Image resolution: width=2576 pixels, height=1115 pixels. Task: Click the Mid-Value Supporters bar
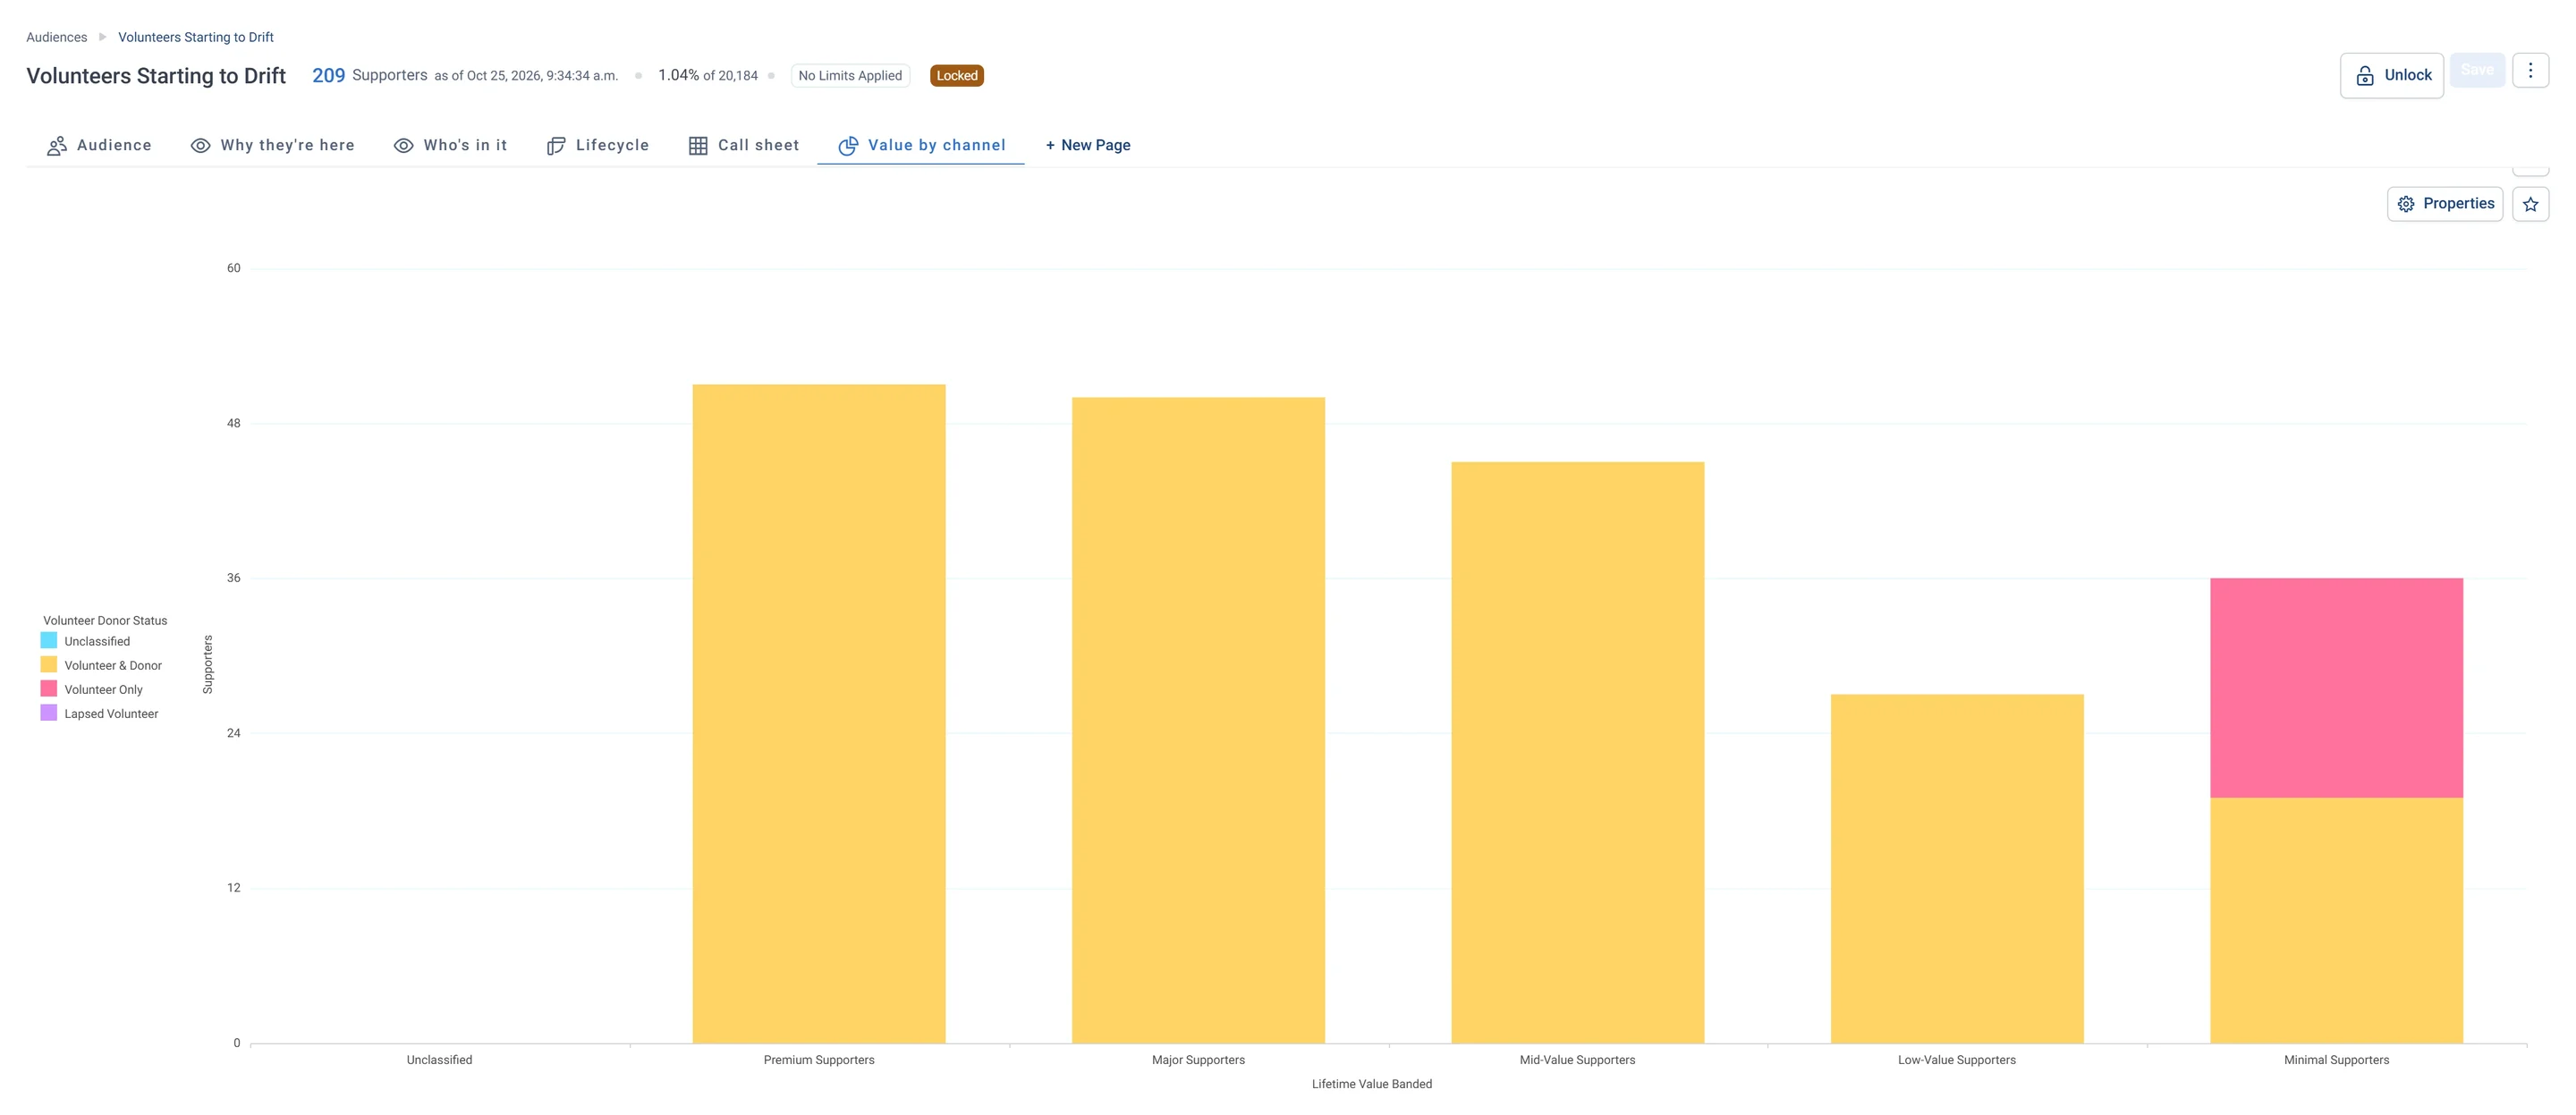(1577, 752)
